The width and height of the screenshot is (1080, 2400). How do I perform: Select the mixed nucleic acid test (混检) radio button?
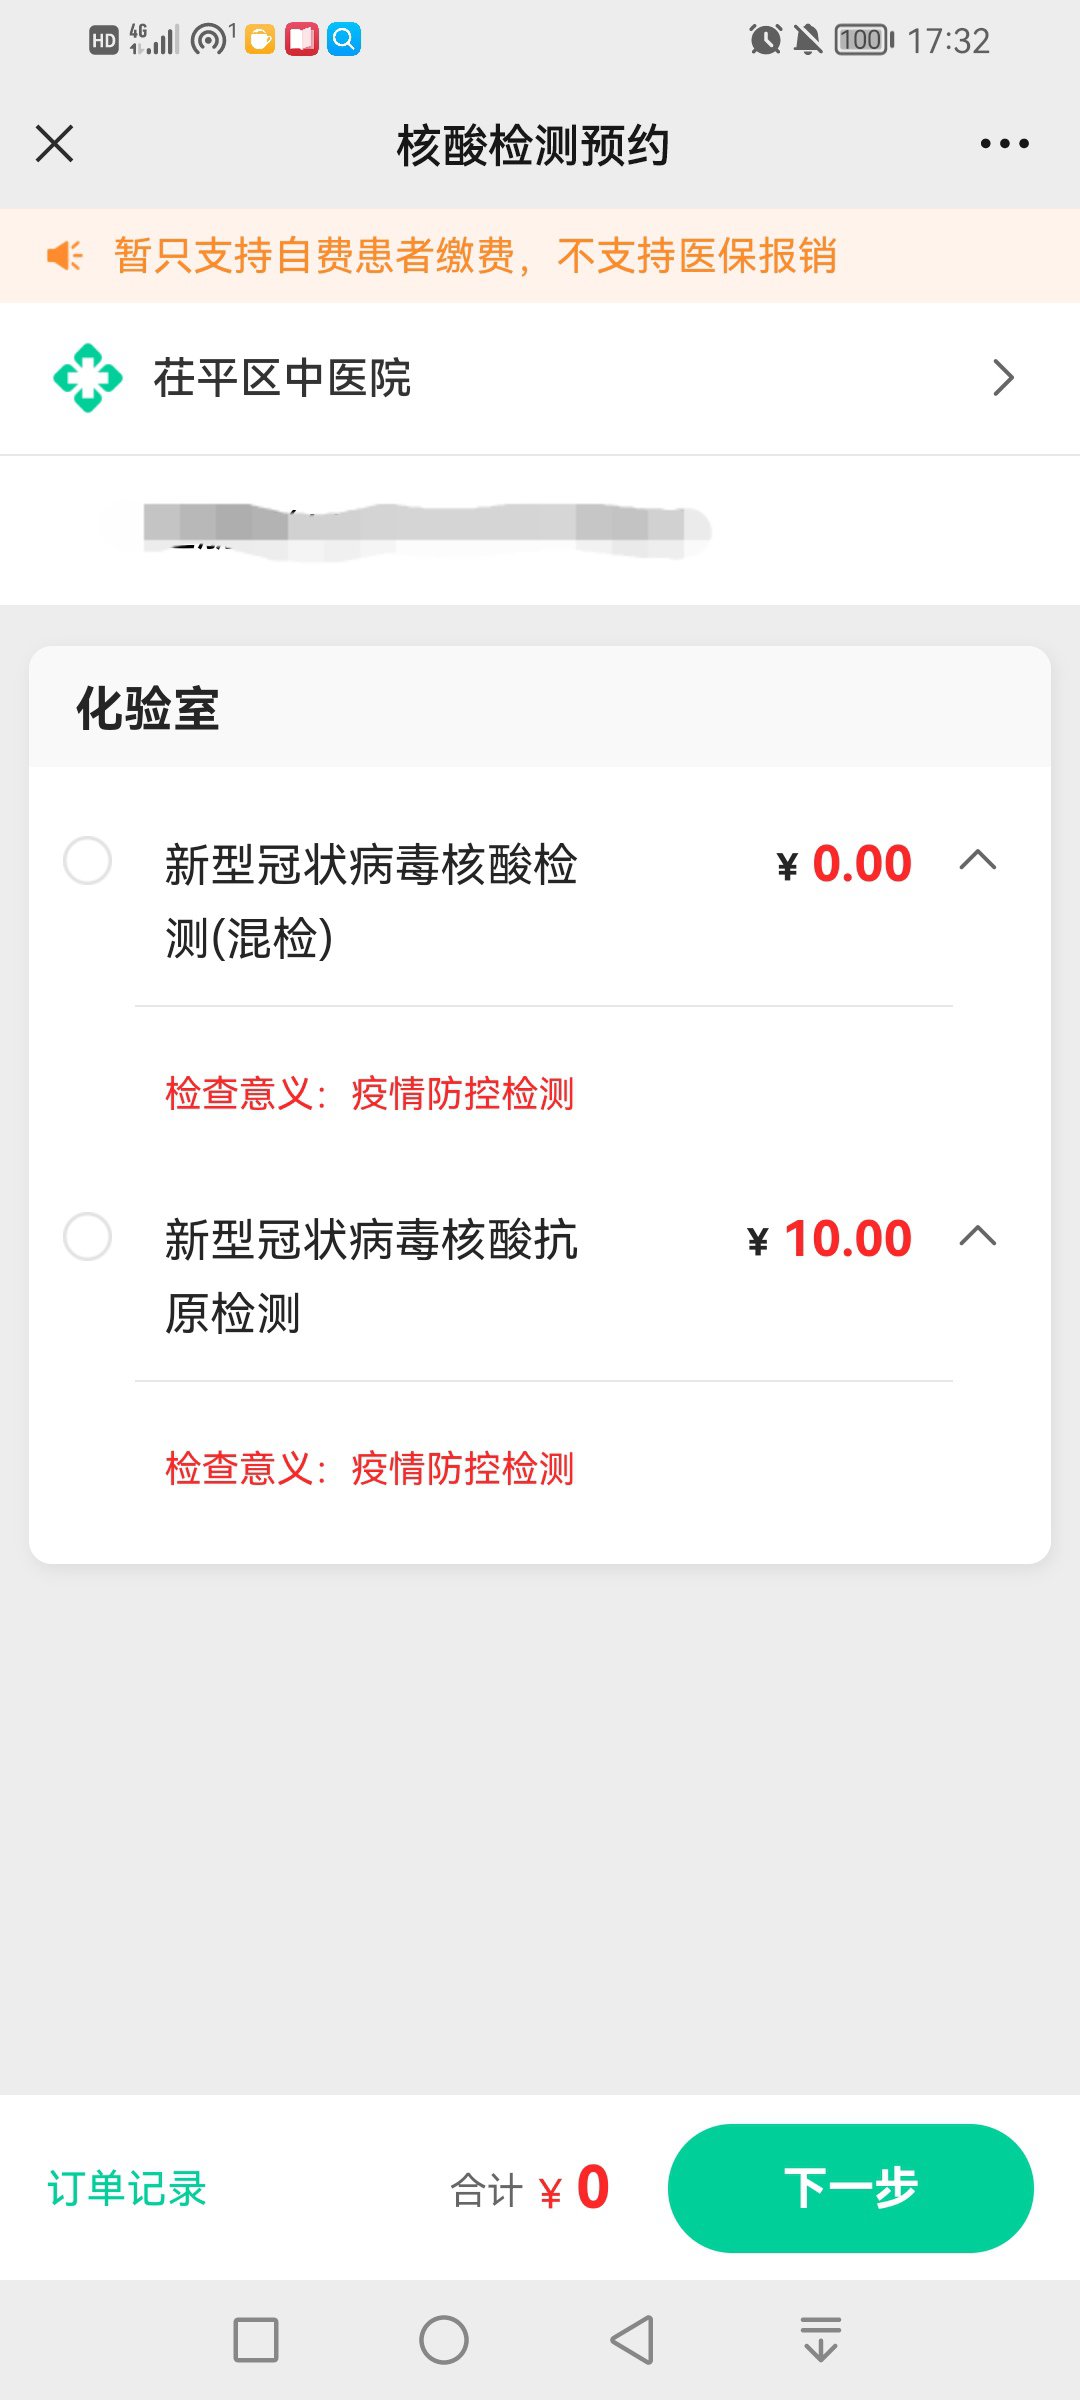tap(87, 861)
